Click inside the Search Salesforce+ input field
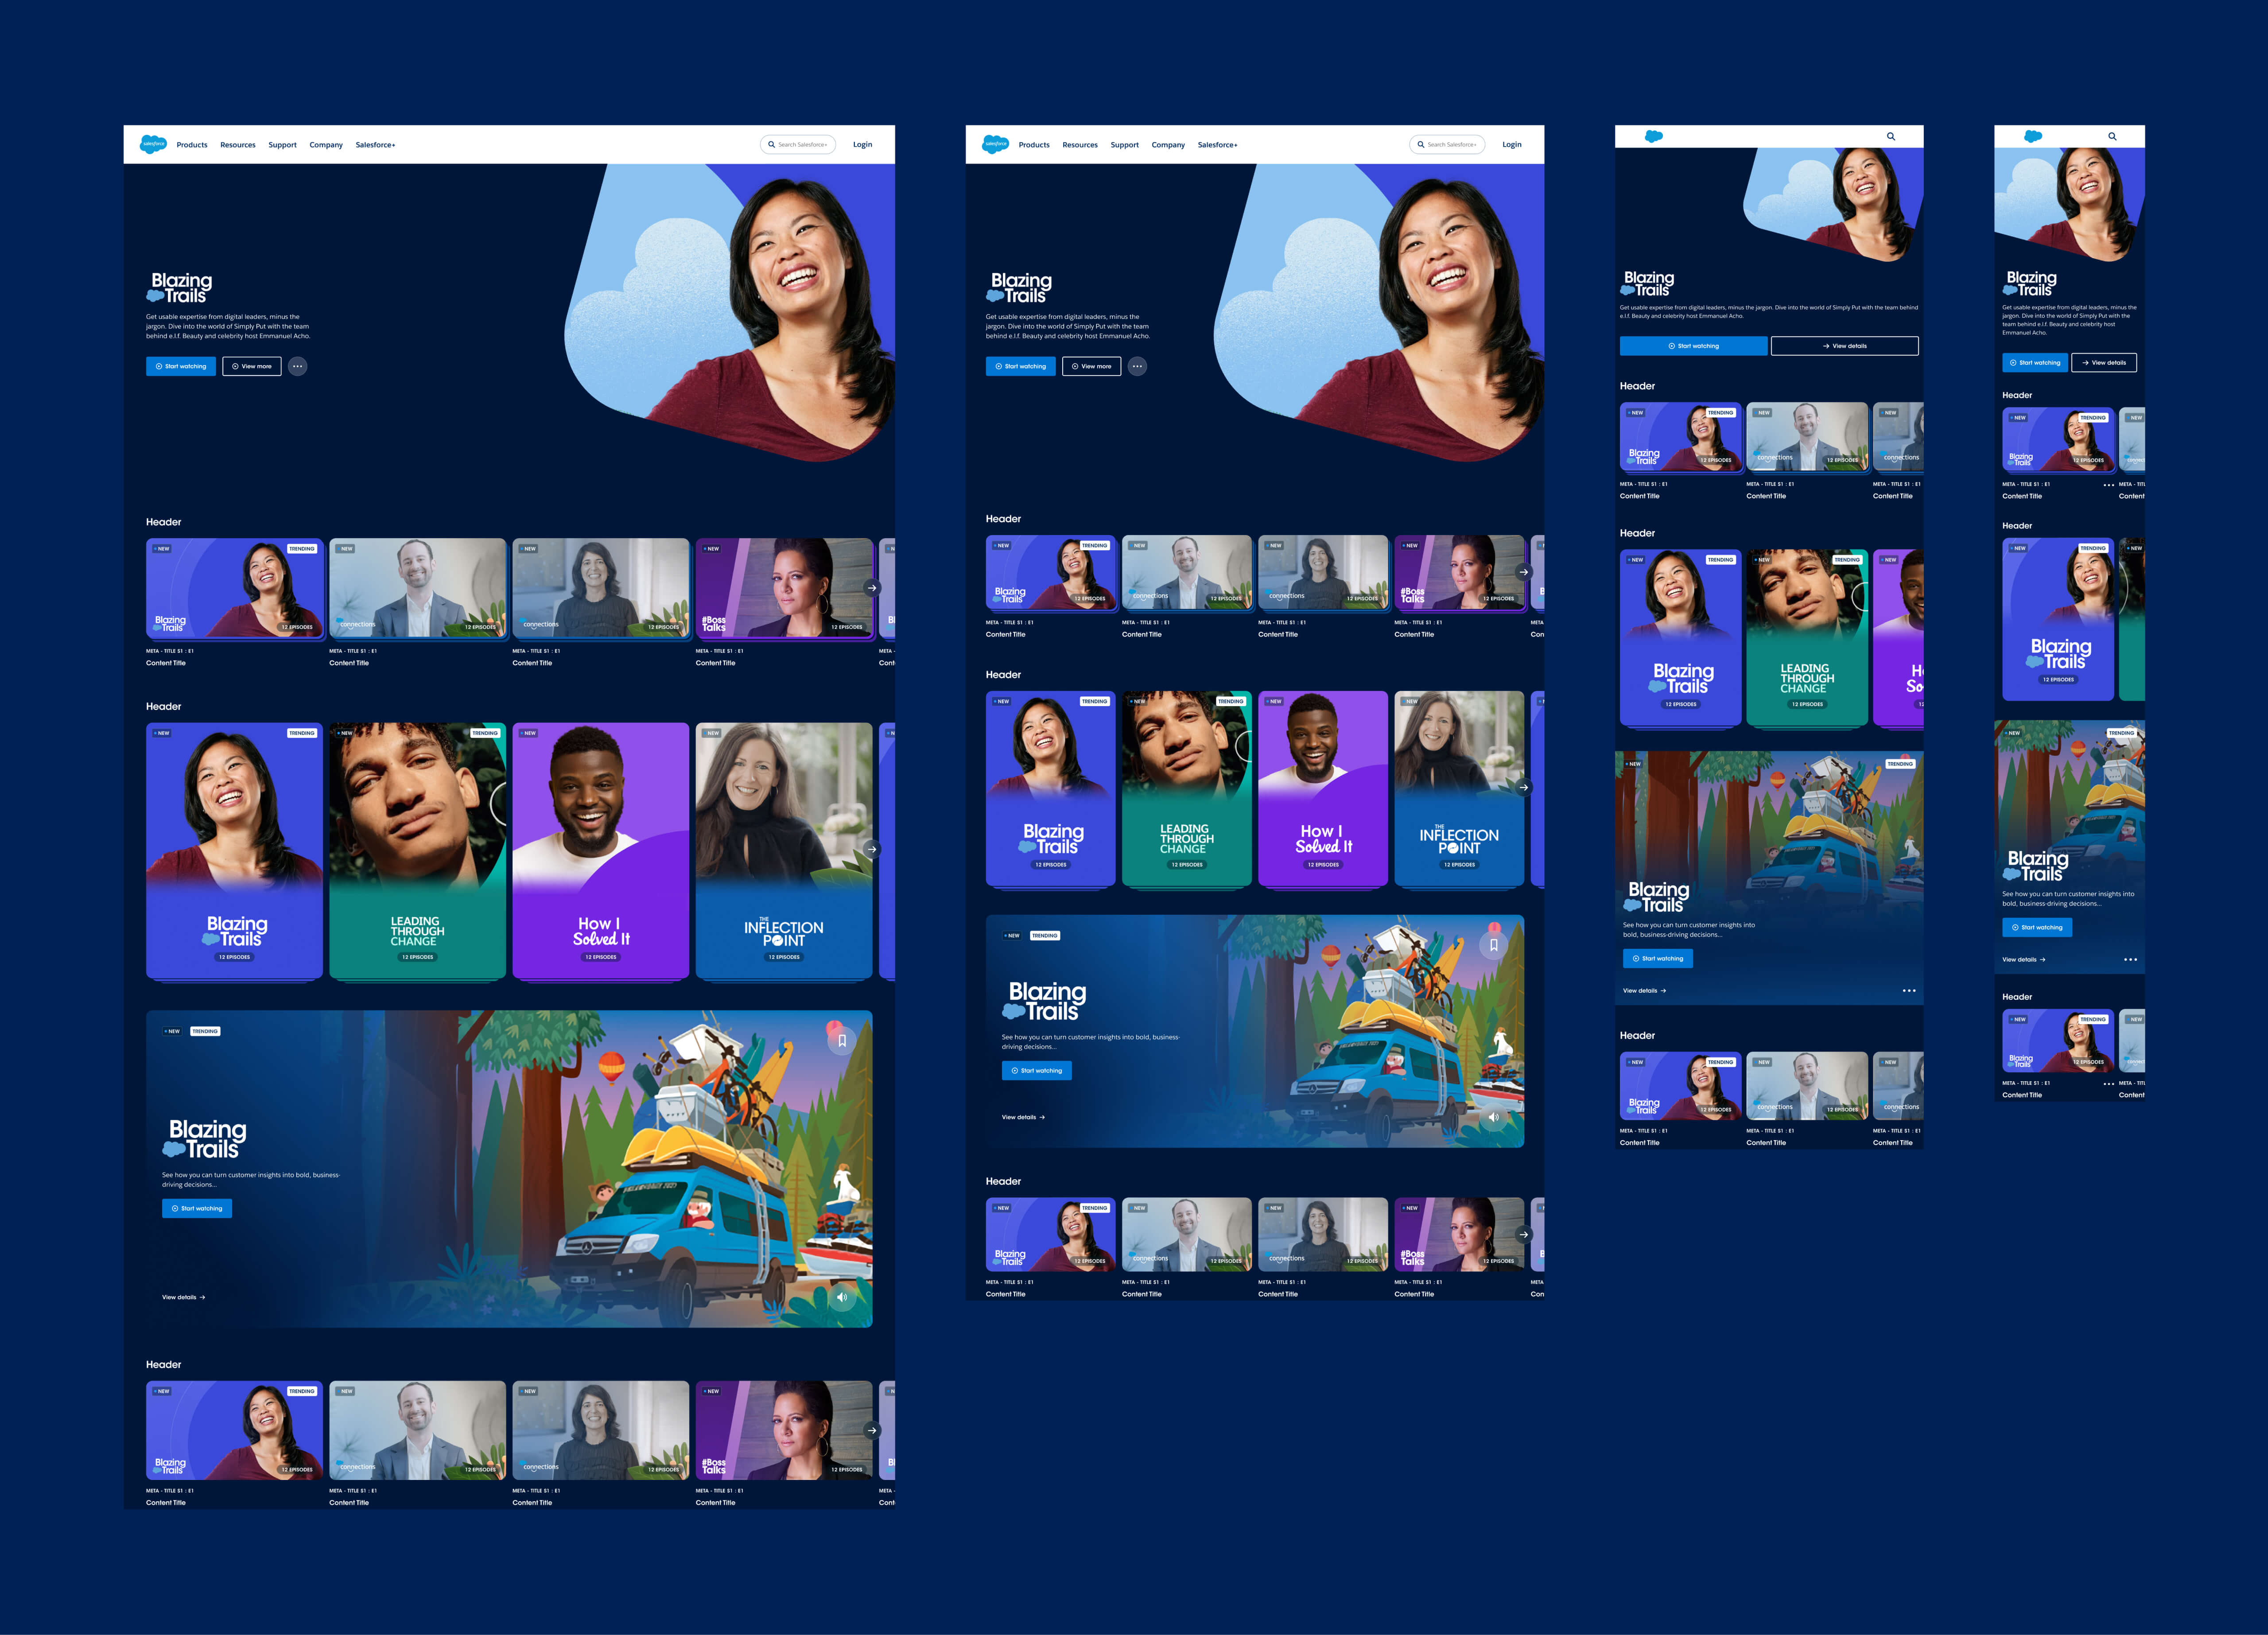 click(797, 144)
